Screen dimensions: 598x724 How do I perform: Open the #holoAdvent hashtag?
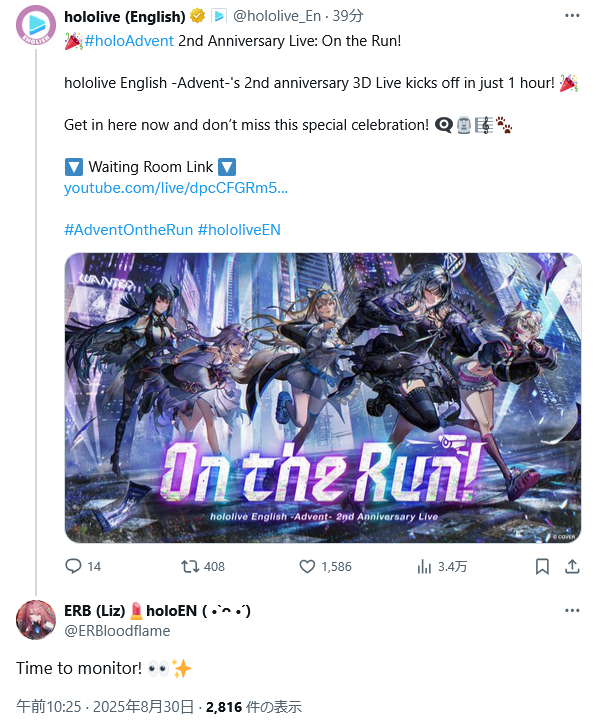point(129,41)
